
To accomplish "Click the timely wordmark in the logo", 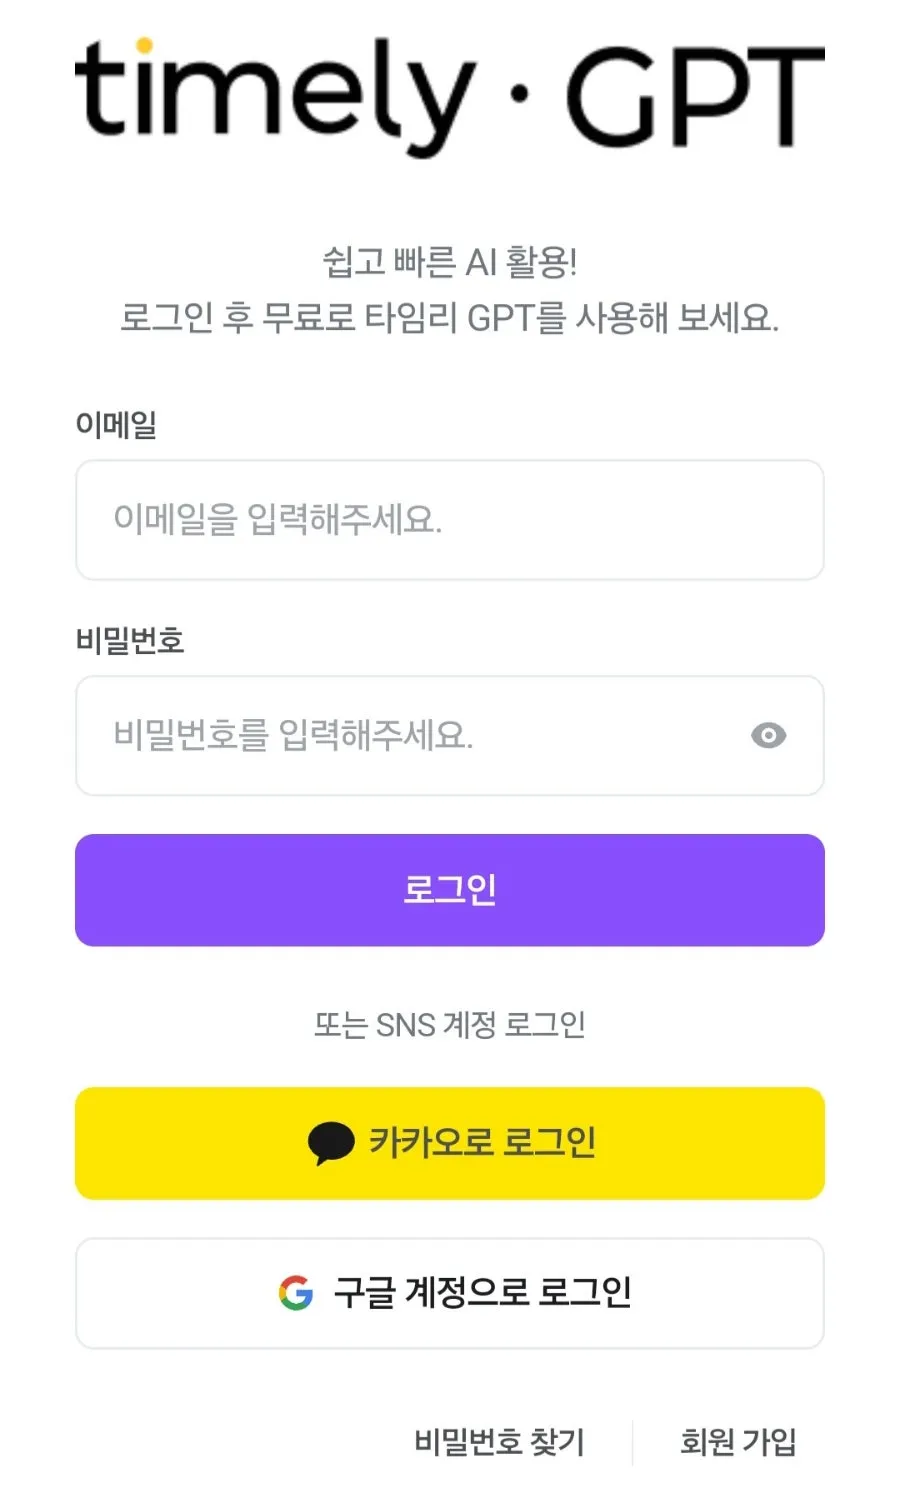I will click(x=276, y=96).
